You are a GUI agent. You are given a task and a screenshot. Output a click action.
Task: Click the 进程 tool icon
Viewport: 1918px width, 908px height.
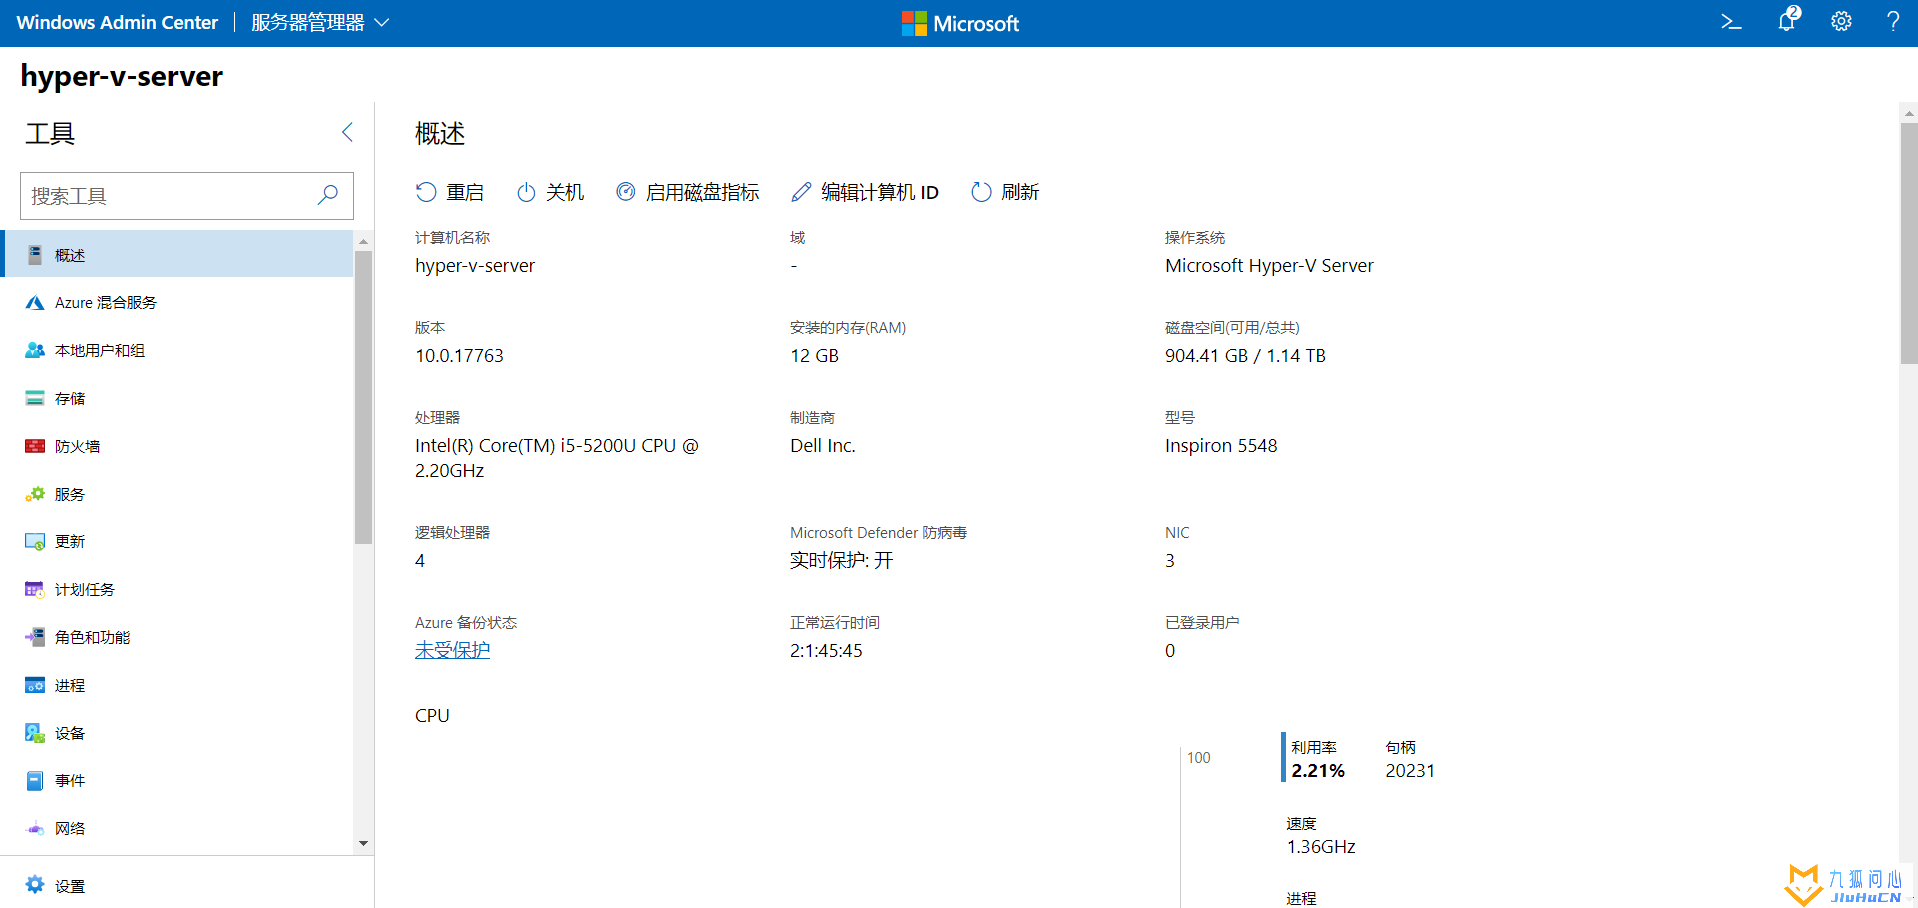click(35, 685)
